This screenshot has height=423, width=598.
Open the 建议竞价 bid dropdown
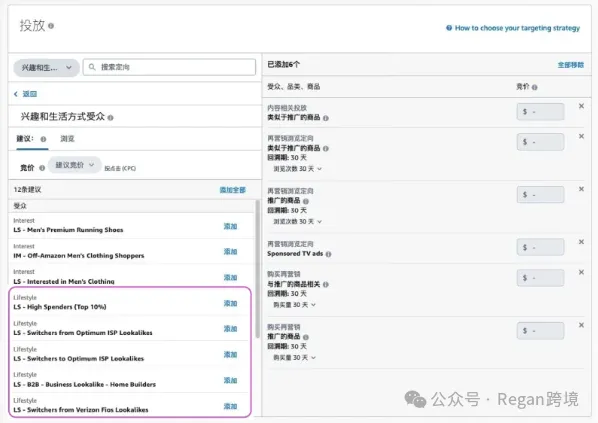(75, 165)
